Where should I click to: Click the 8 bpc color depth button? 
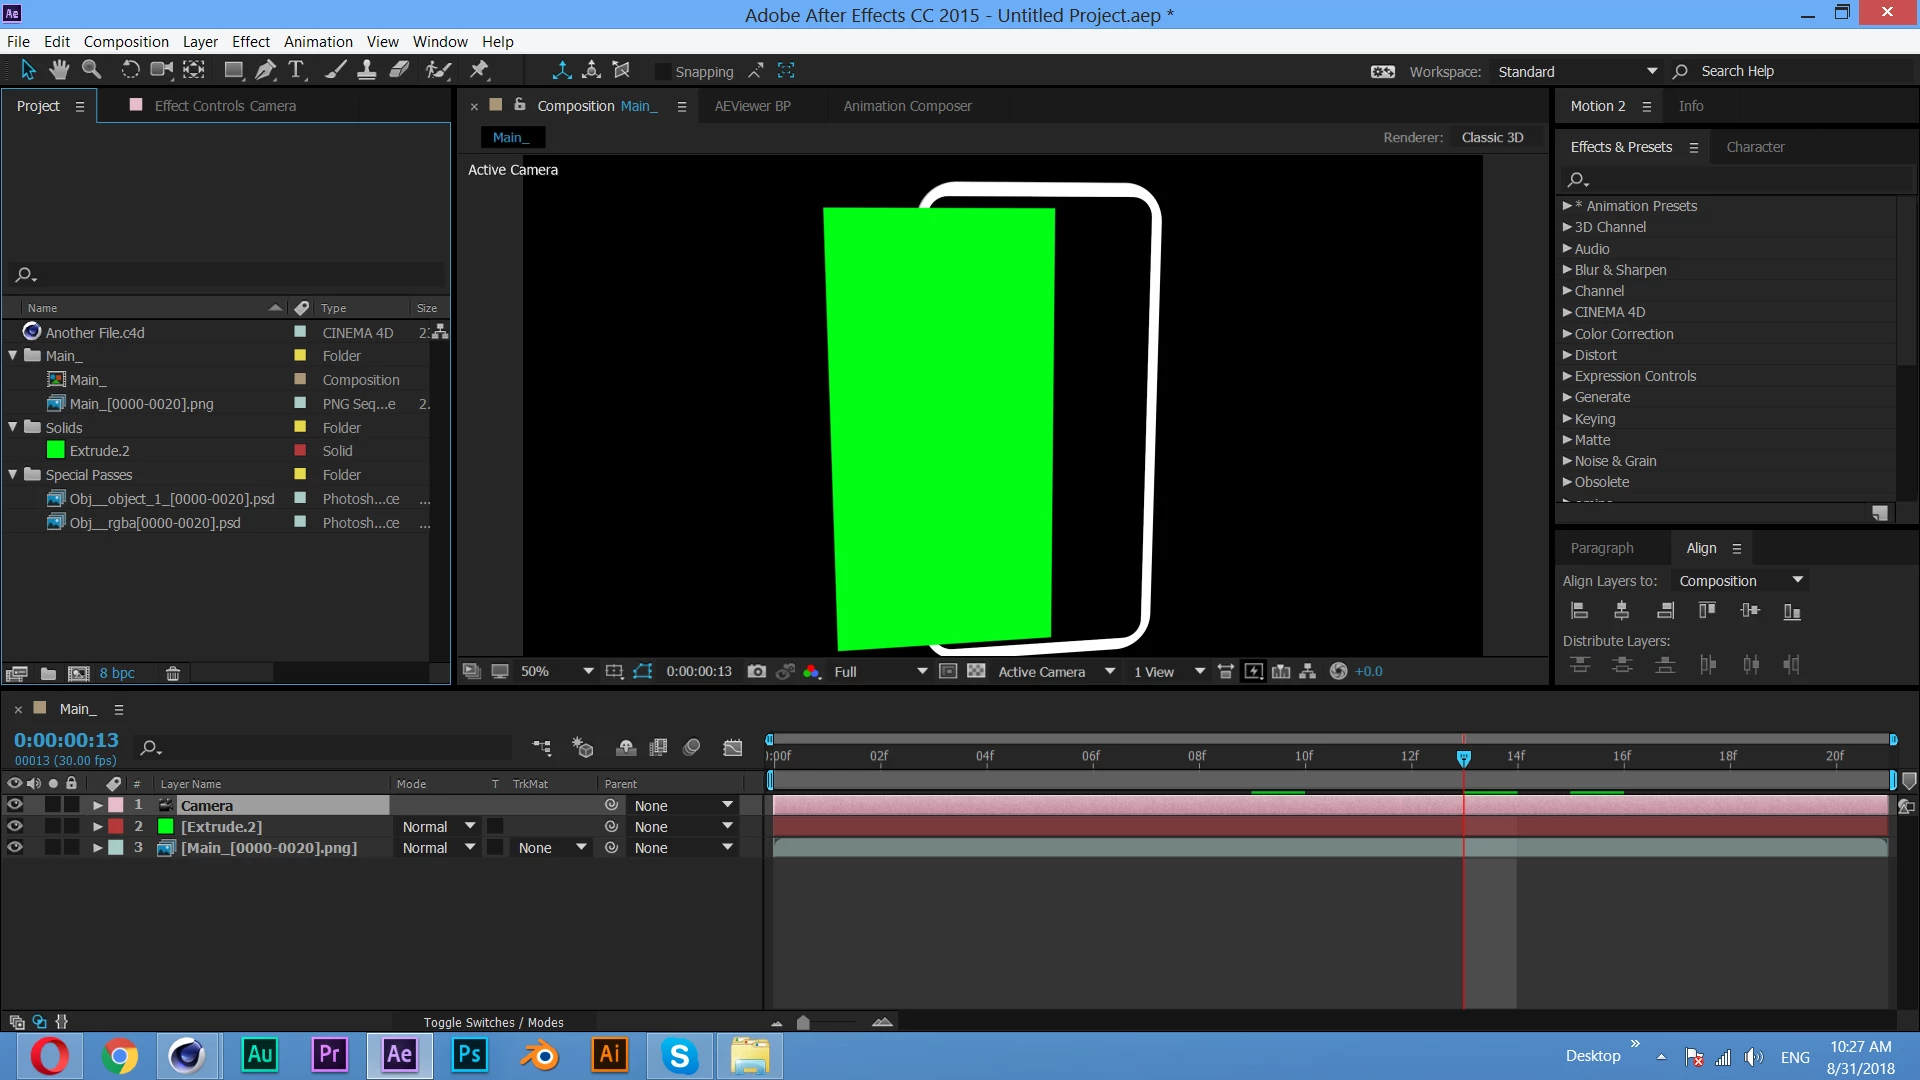117,674
